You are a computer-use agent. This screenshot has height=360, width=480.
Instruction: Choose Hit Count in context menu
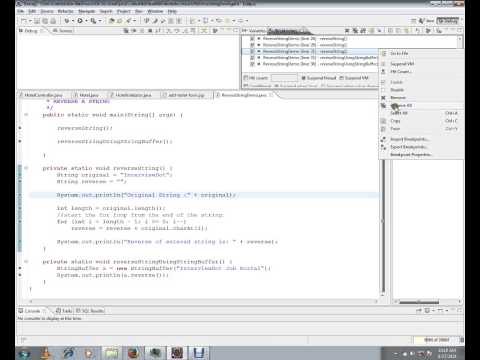pos(401,71)
